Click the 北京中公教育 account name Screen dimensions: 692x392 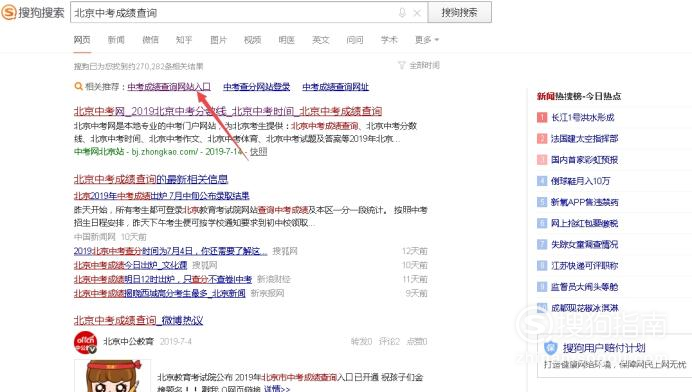point(129,341)
